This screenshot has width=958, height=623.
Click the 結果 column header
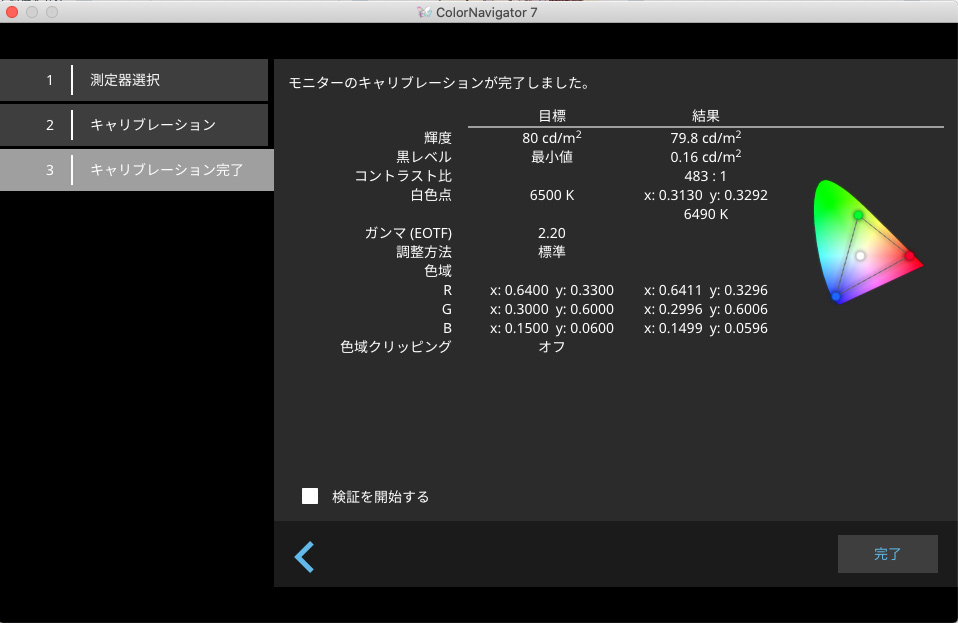(706, 115)
